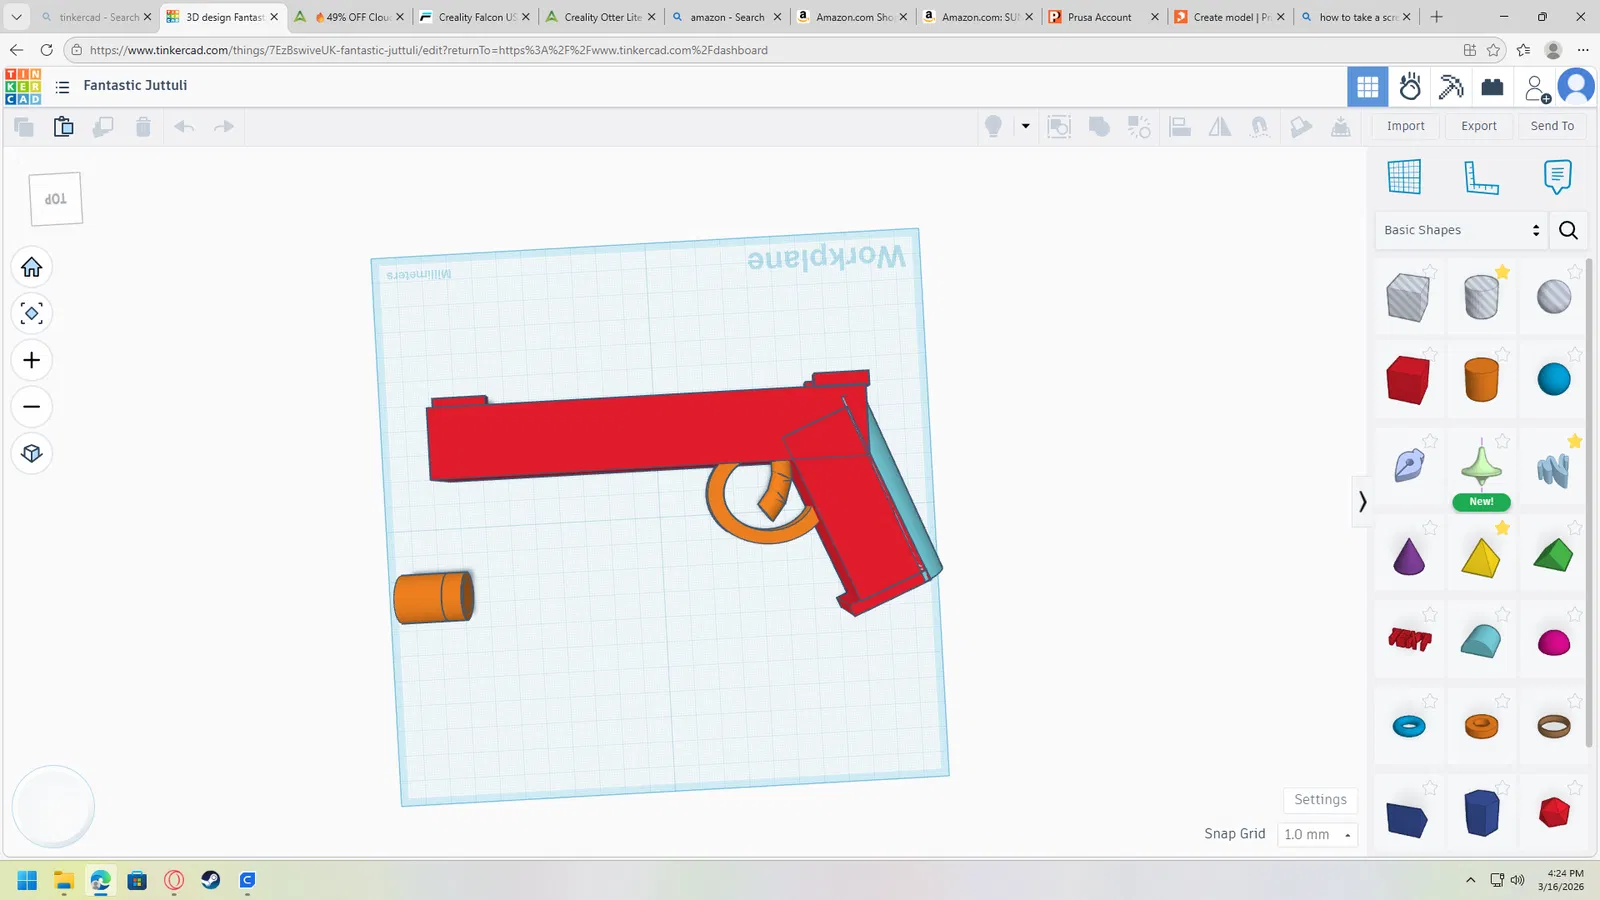This screenshot has width=1600, height=900.
Task: Collapse the shapes panel chevron
Action: [x=1362, y=501]
